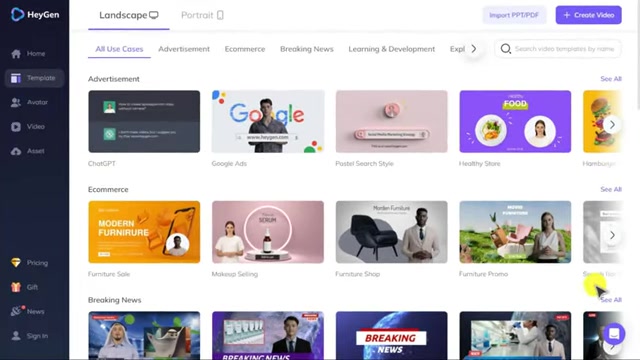Select the Avatar icon in sidebar
Viewport: 640px width, 360px height.
tap(16, 102)
